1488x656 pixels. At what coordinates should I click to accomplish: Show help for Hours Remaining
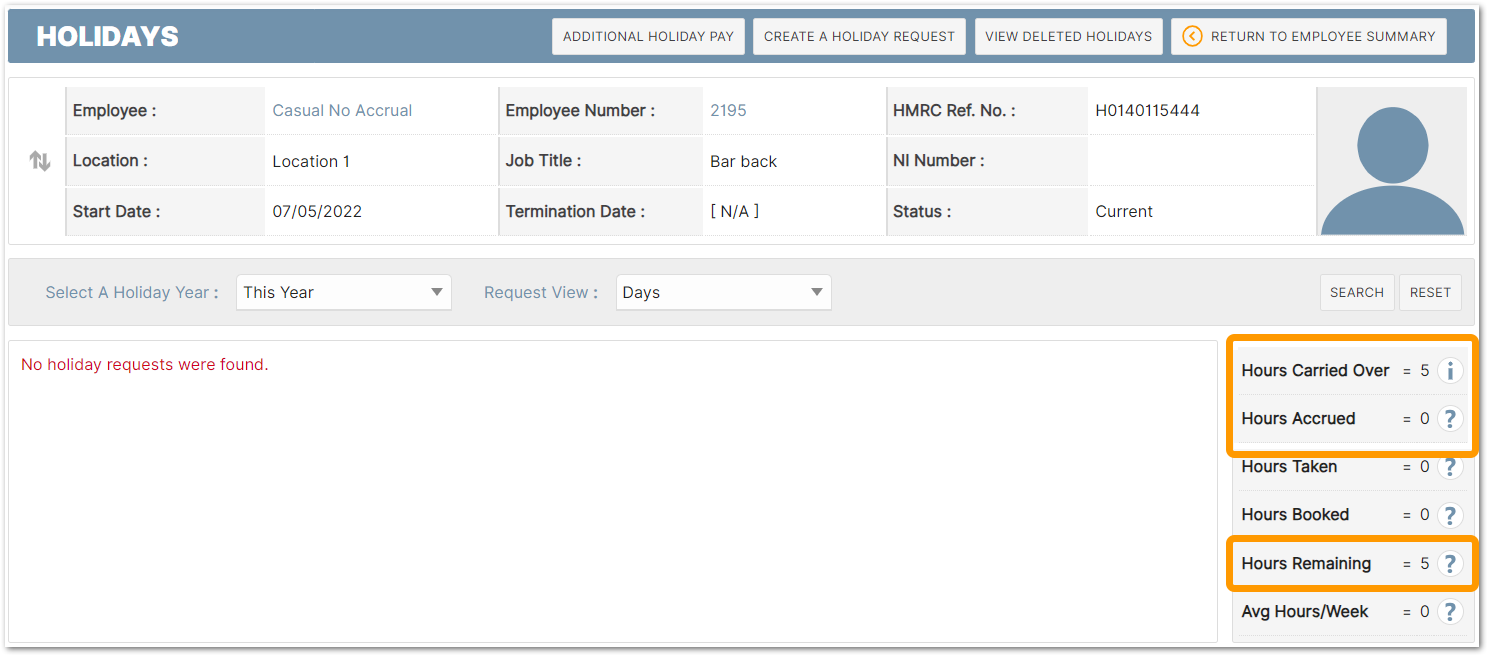click(1449, 564)
